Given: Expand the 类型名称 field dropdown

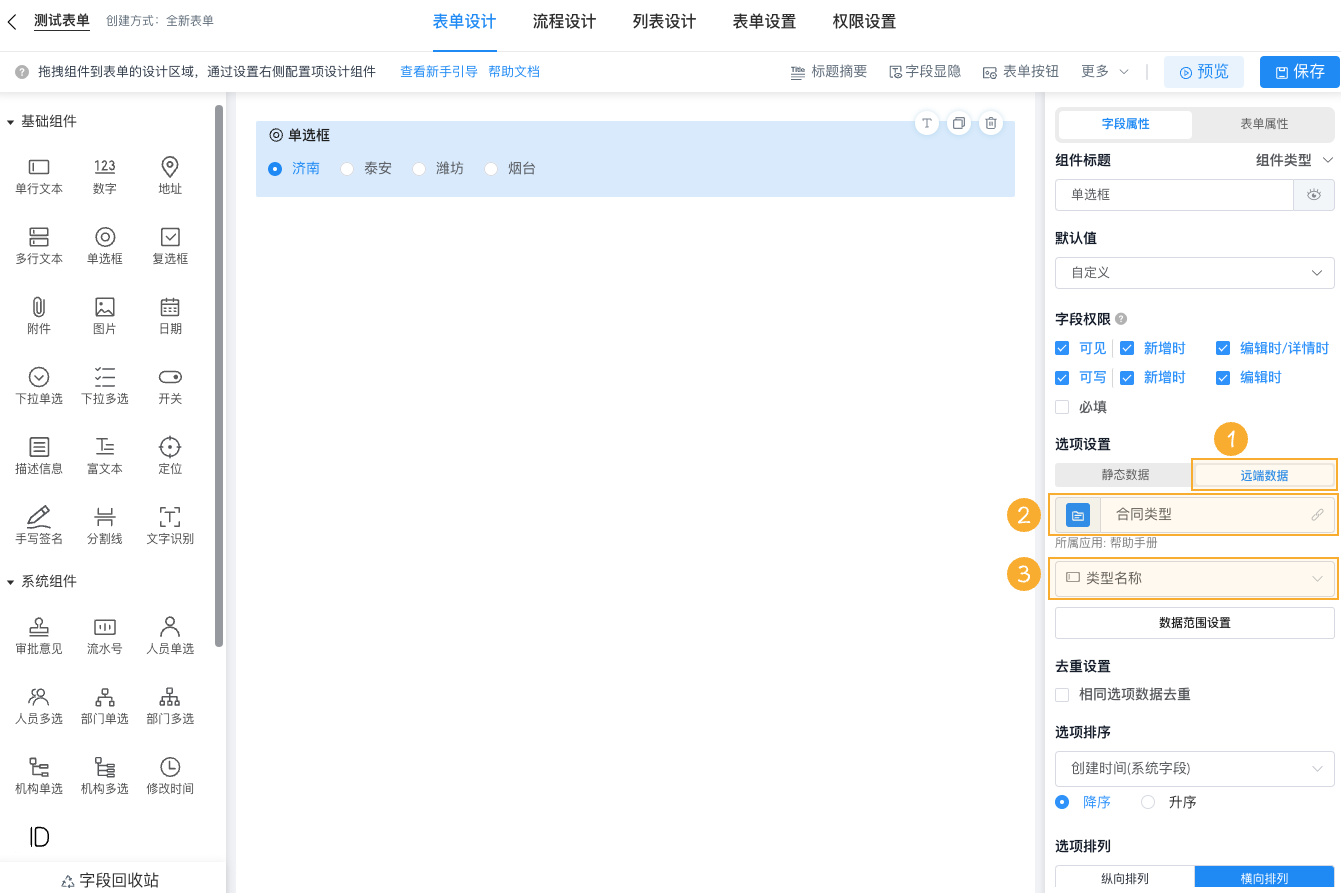Looking at the screenshot, I should [1194, 579].
